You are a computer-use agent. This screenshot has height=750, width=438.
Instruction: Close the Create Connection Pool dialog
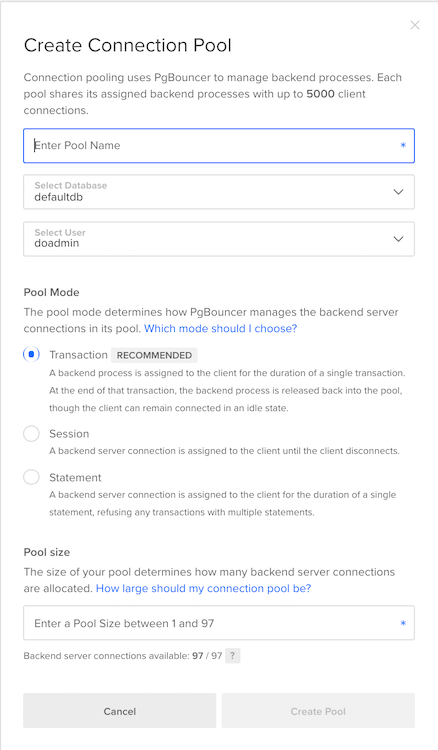[x=415, y=25]
